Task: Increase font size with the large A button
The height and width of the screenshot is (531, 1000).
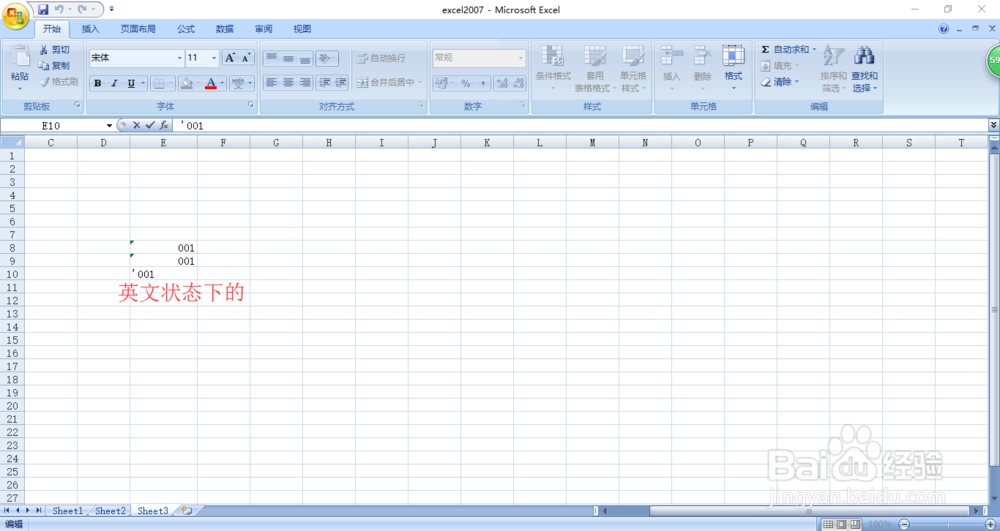Action: point(230,58)
